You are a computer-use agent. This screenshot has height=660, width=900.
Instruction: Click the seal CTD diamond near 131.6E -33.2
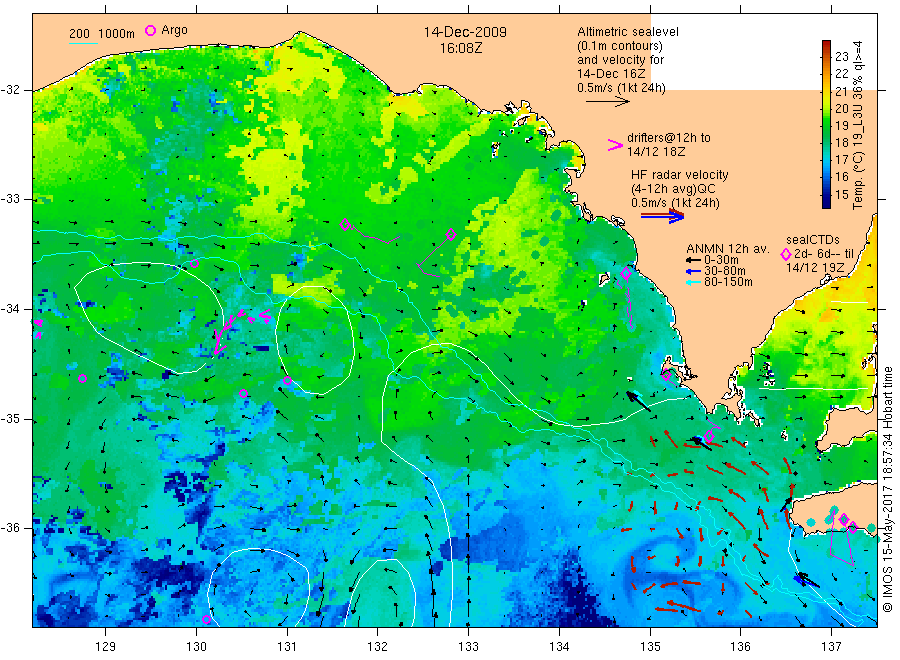345,224
